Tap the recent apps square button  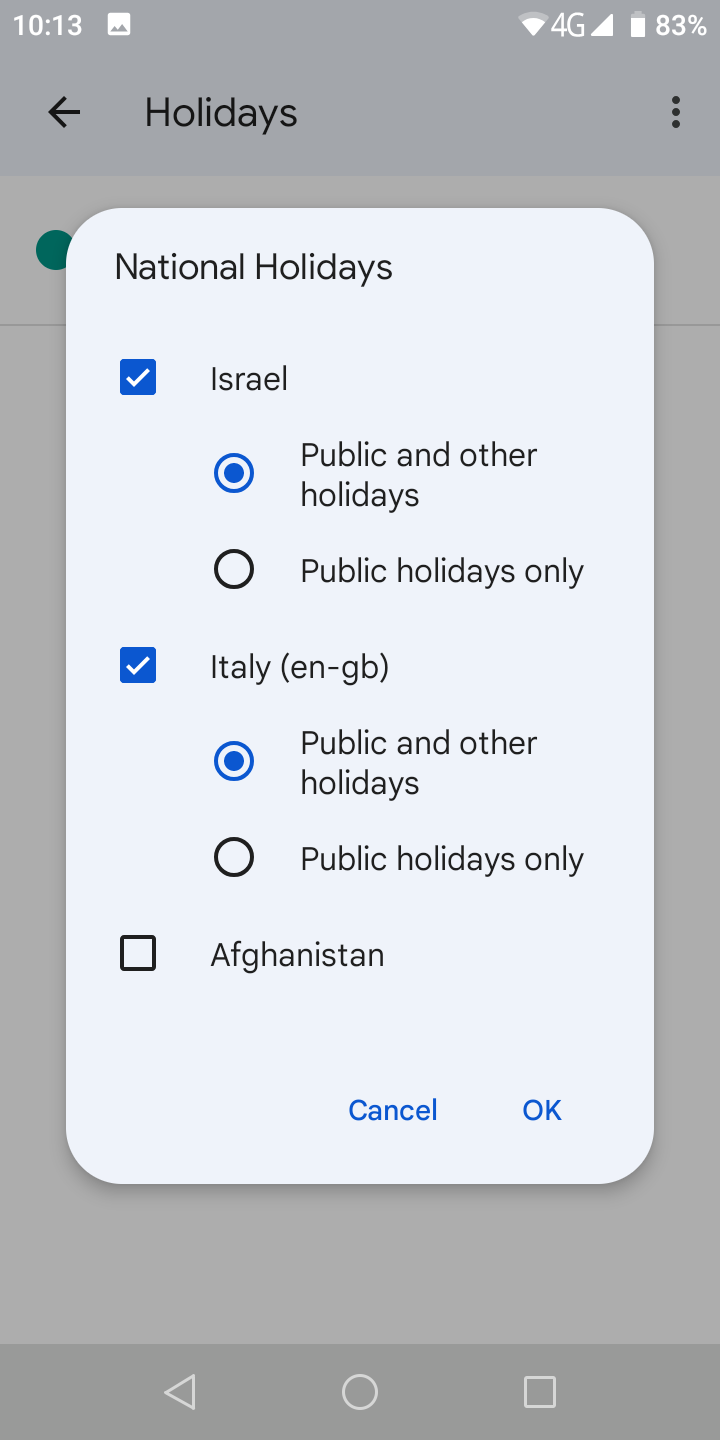(540, 1391)
